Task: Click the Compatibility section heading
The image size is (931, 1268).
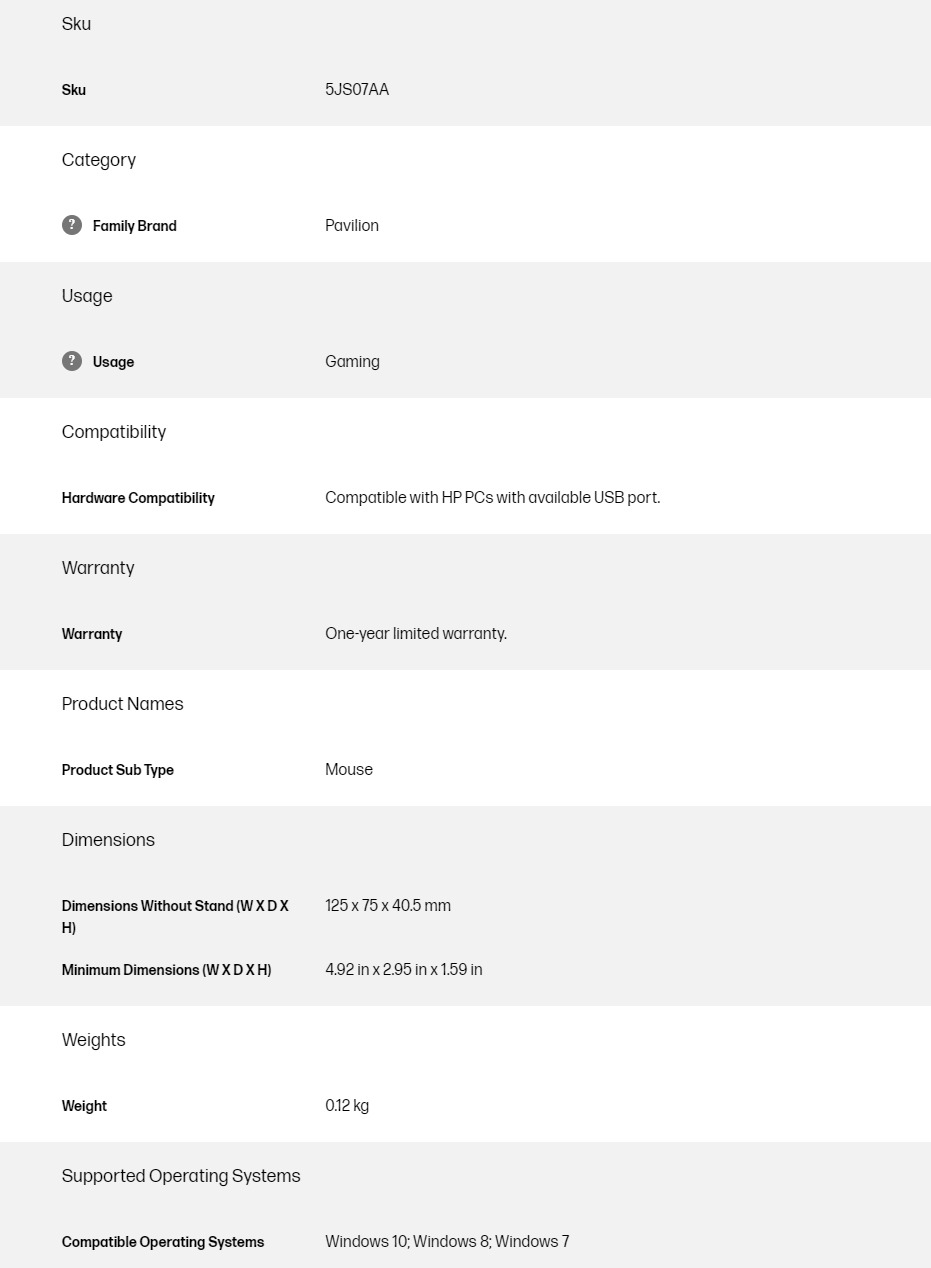Action: pos(114,432)
